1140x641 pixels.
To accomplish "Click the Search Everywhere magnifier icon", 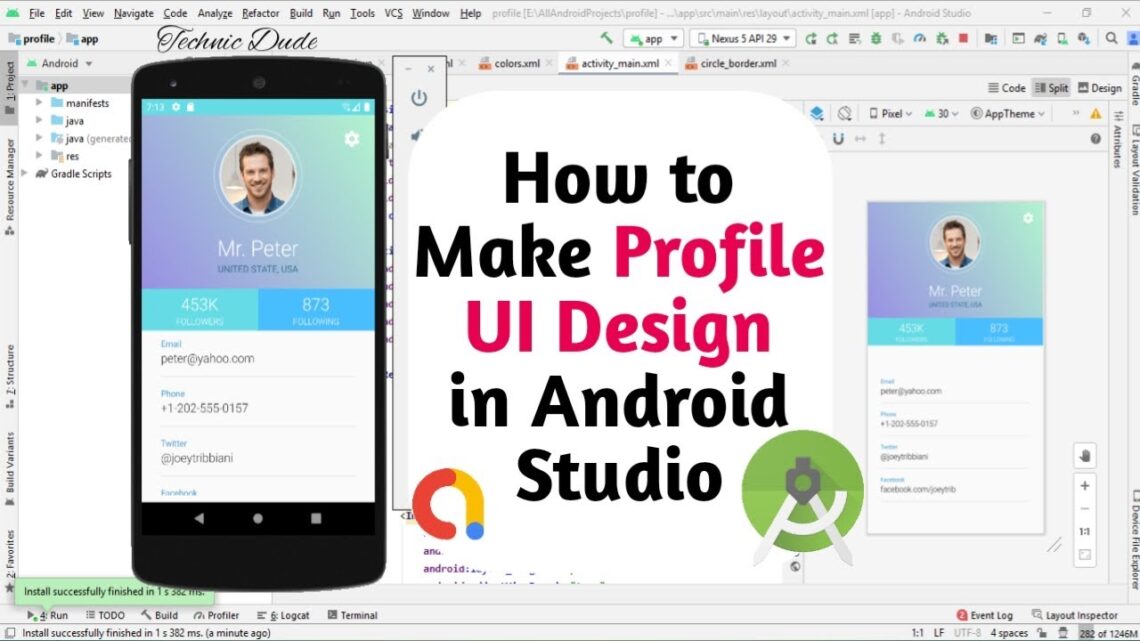I will point(1112,38).
